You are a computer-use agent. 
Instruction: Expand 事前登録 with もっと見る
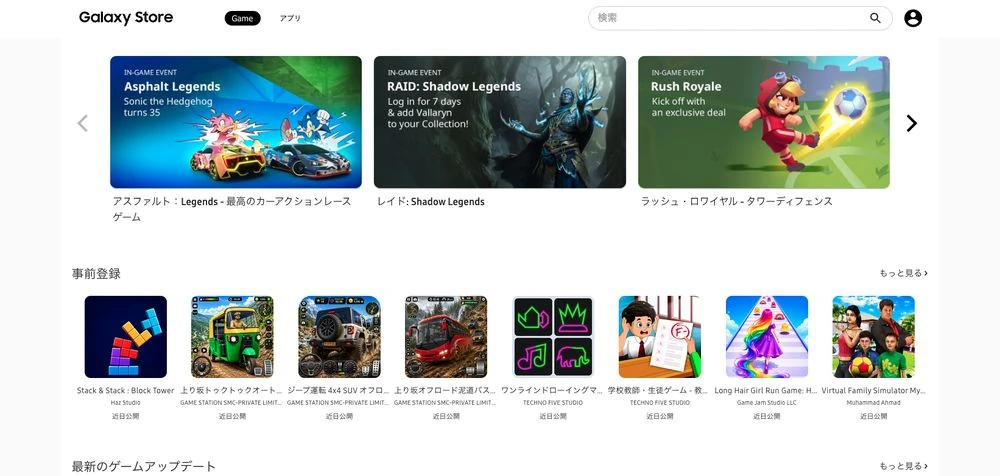click(904, 273)
